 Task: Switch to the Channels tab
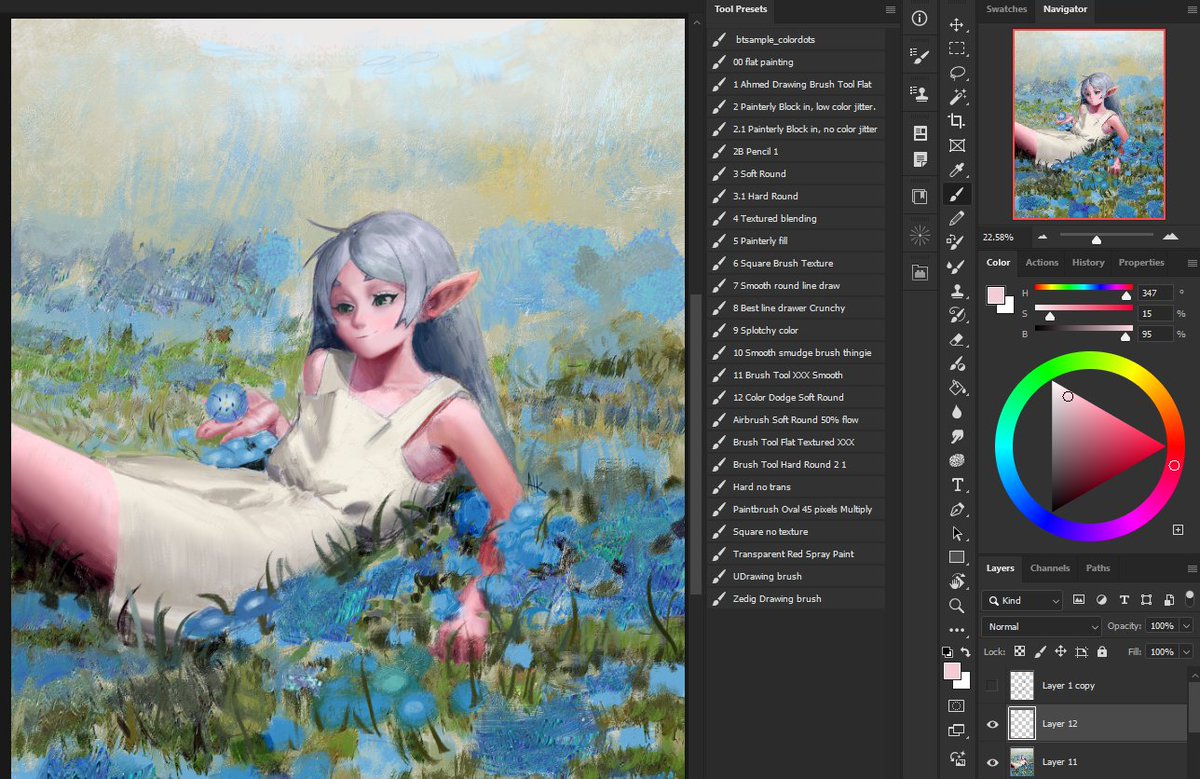pos(1050,568)
